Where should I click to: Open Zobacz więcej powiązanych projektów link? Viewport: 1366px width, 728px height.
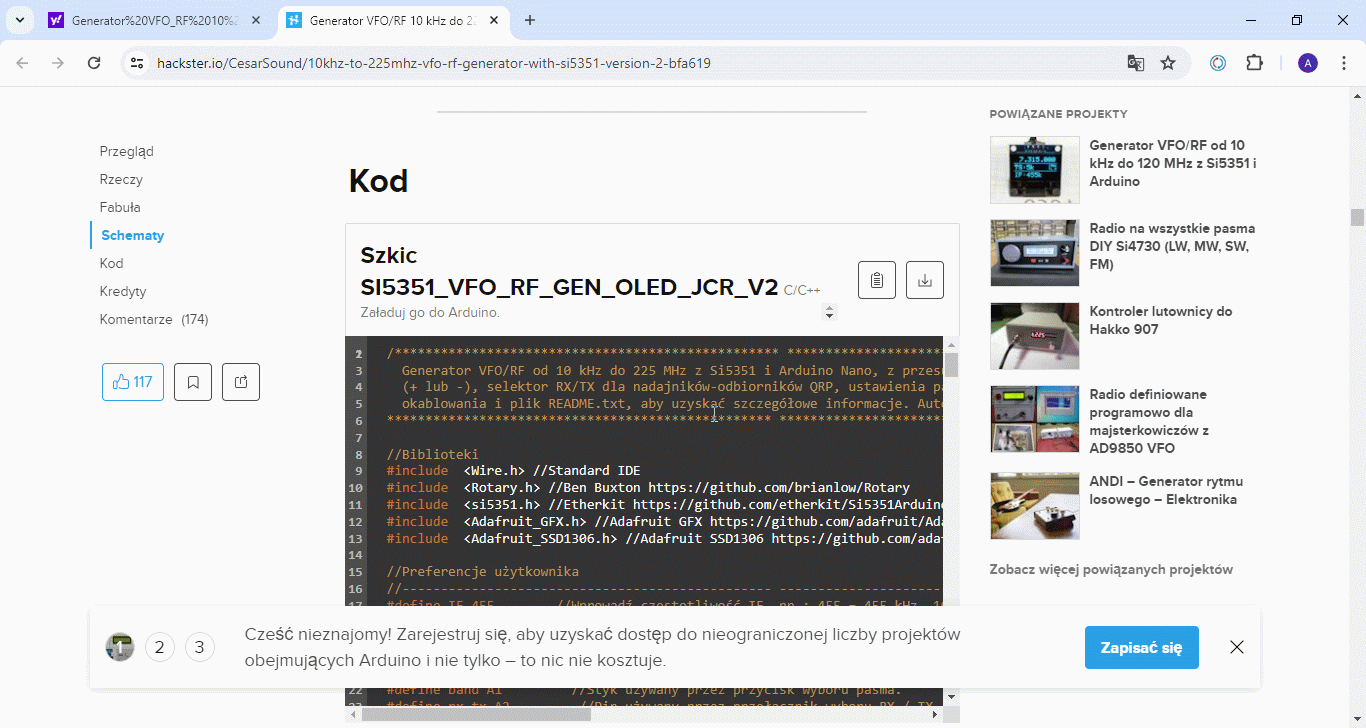1111,570
